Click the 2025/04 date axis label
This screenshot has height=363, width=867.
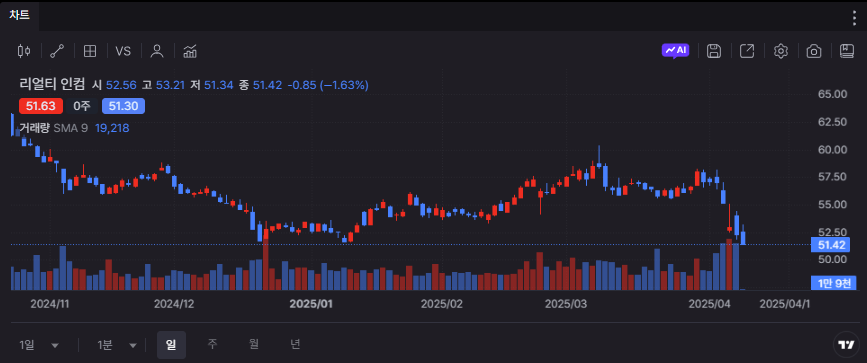[709, 304]
